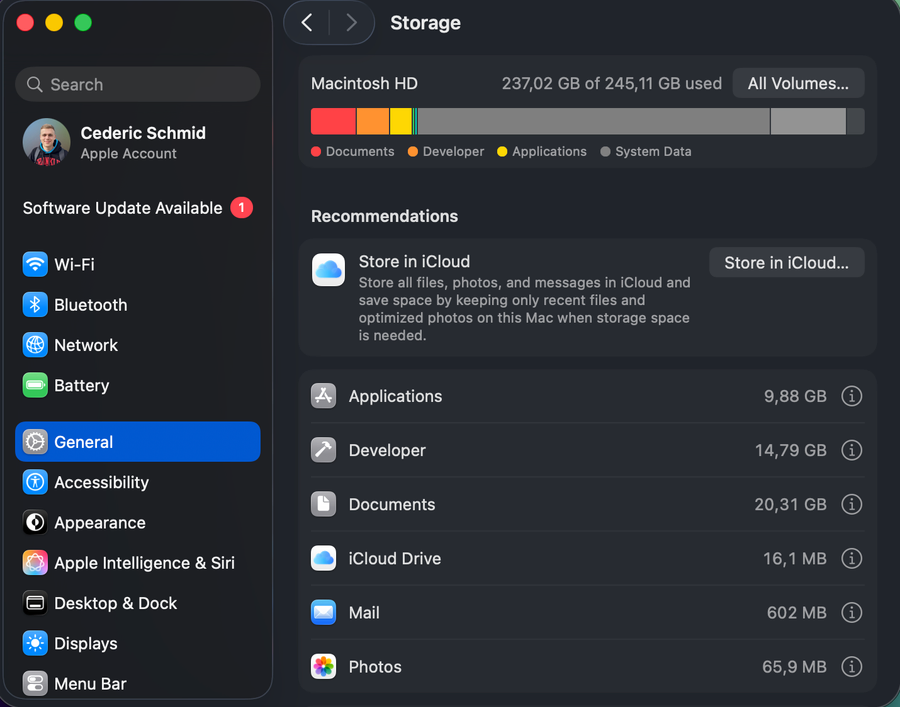Click the Macintosh HD label

pyautogui.click(x=364, y=83)
